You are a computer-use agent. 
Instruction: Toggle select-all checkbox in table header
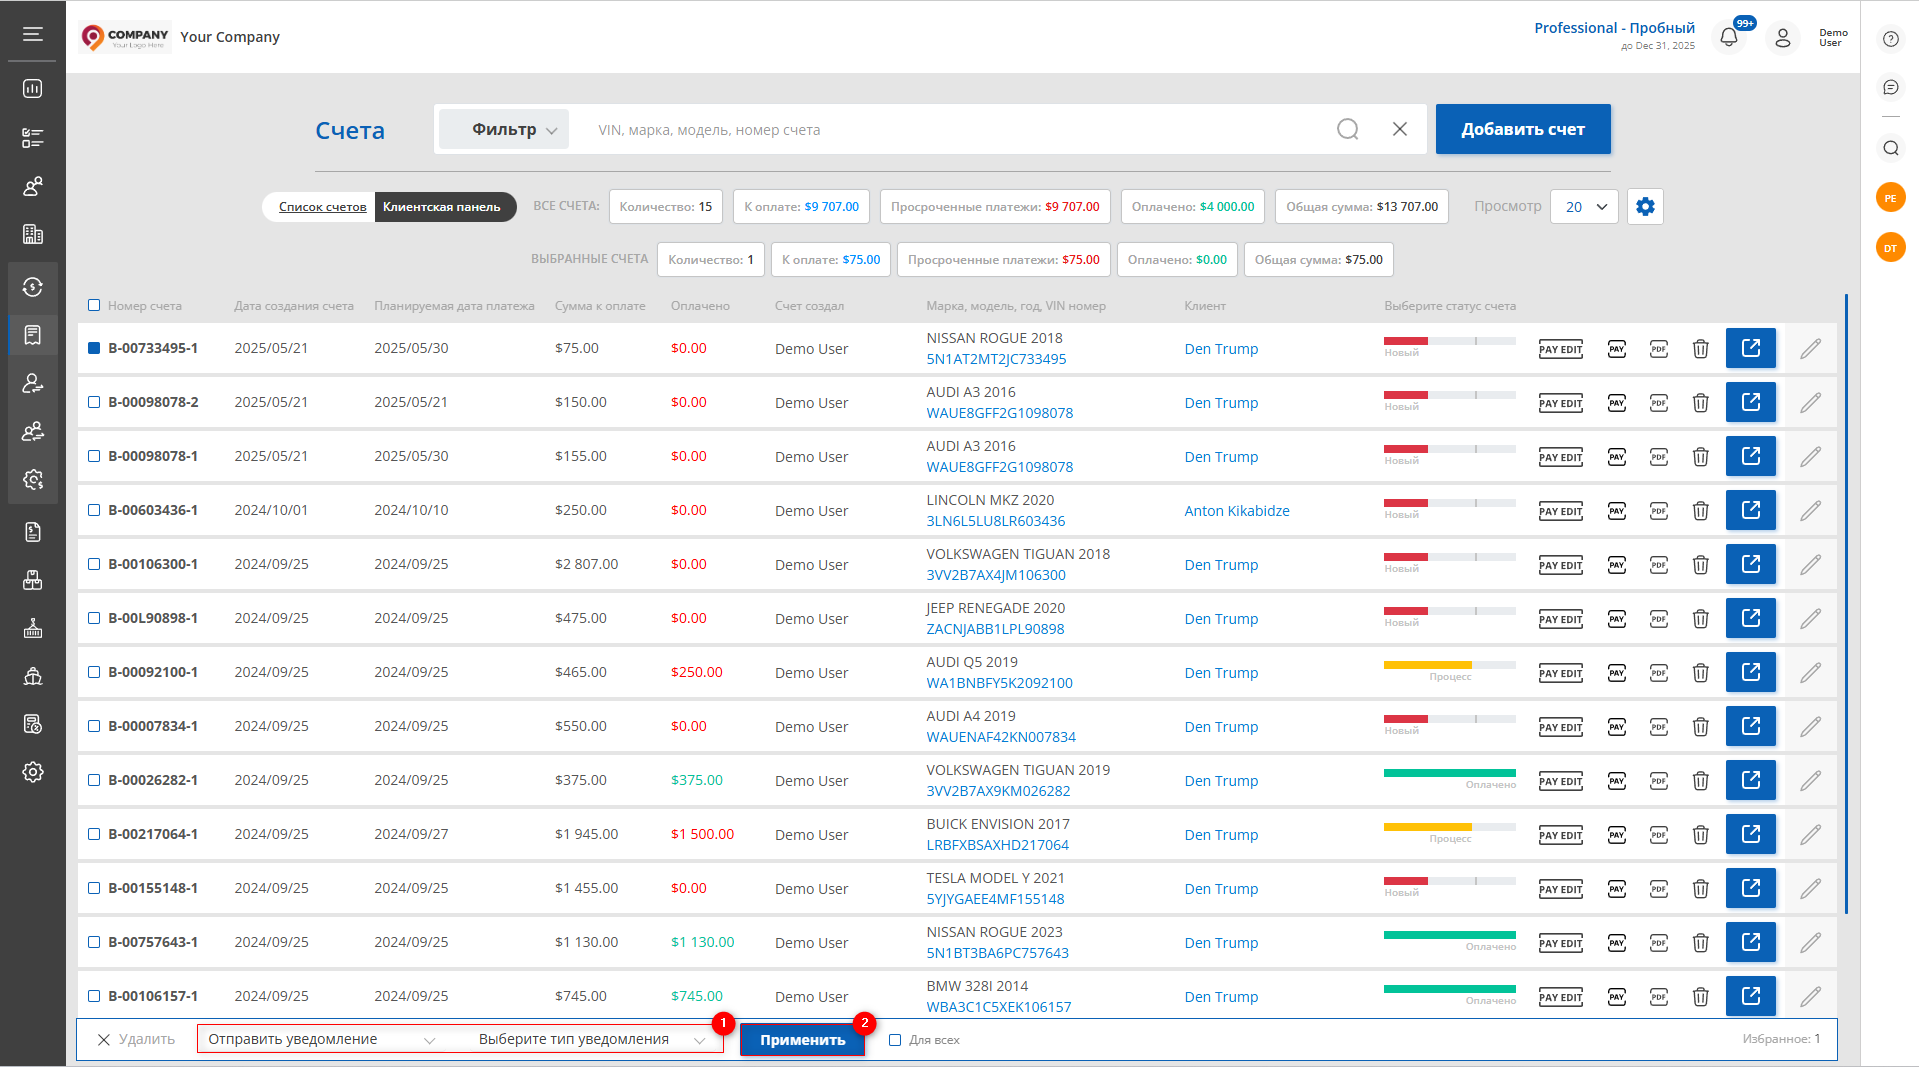(x=94, y=306)
